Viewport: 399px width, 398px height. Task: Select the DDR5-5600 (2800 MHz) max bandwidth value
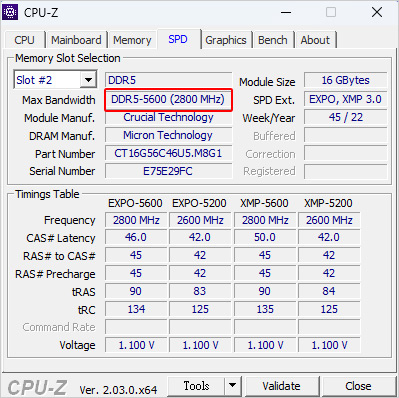[168, 99]
